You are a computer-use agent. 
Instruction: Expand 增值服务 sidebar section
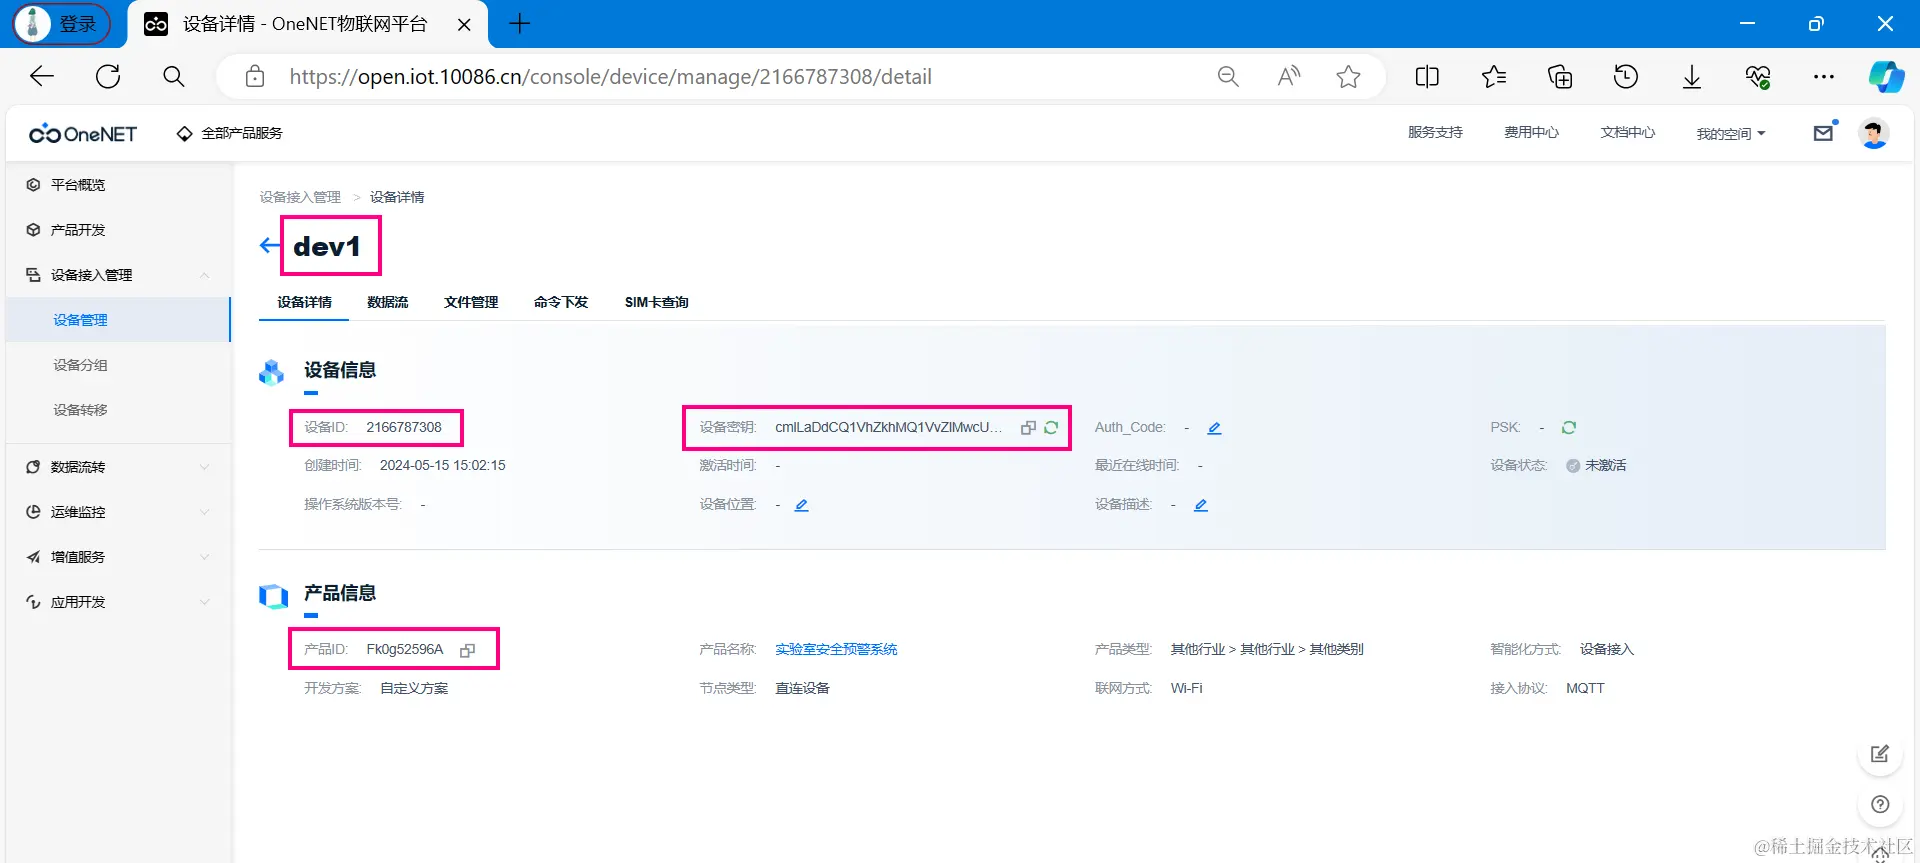204,557
